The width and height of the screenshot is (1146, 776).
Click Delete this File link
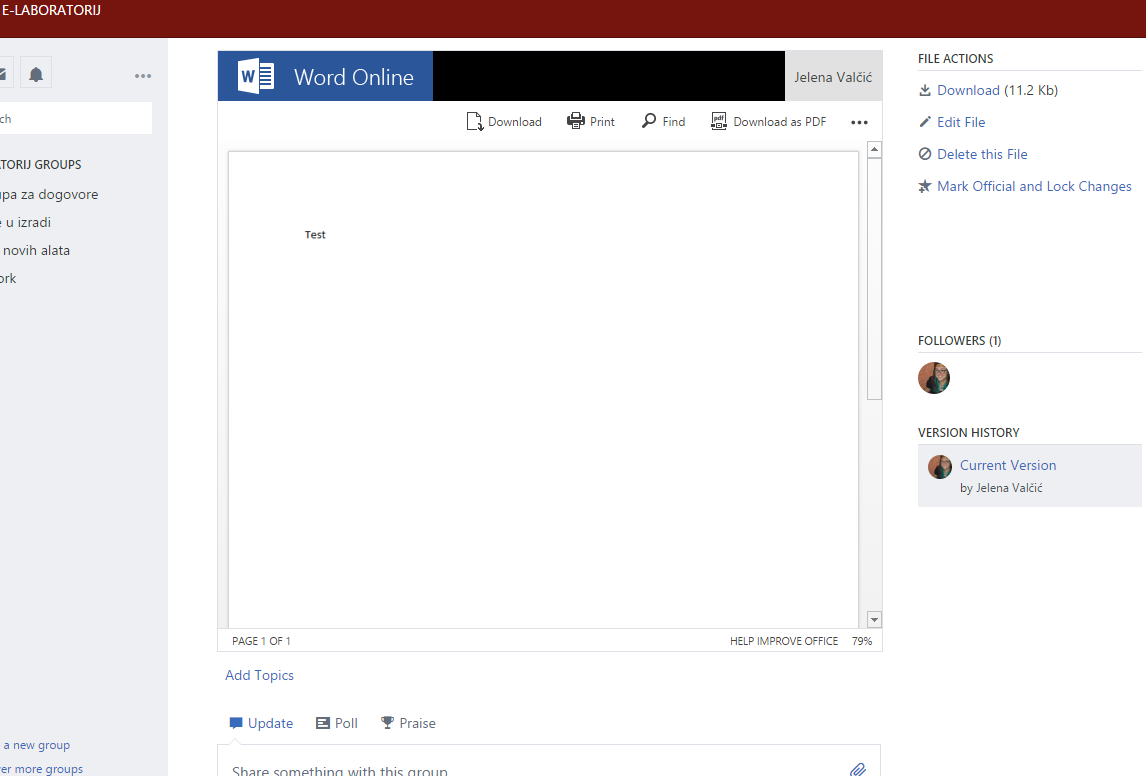981,154
